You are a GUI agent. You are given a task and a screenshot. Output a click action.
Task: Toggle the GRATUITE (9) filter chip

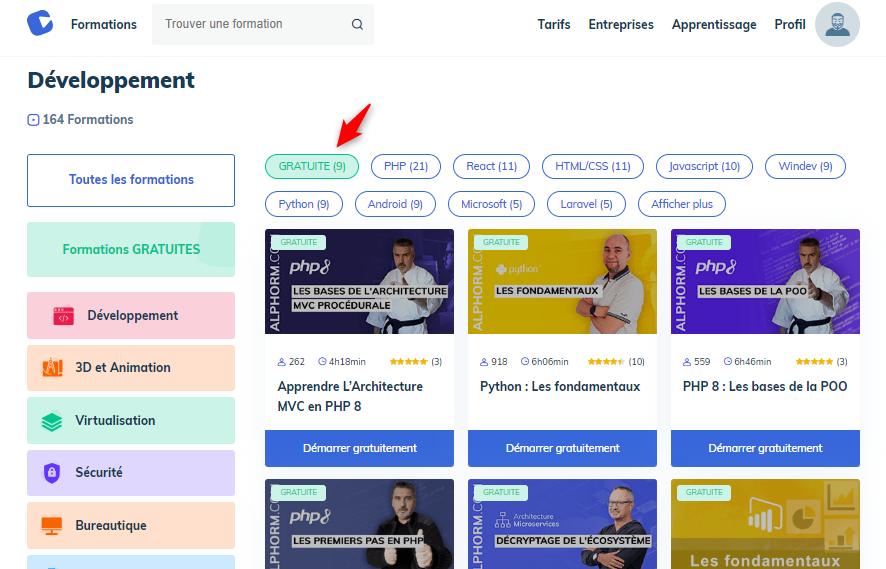point(312,166)
